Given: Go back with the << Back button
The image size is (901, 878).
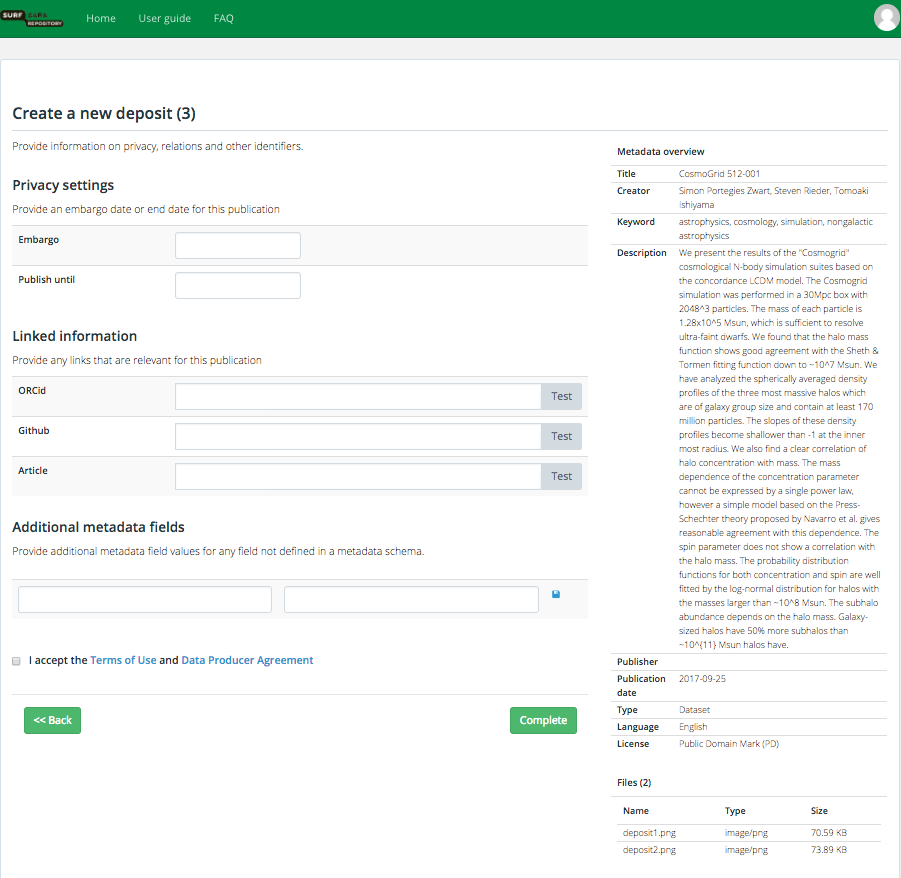Looking at the screenshot, I should click(52, 721).
